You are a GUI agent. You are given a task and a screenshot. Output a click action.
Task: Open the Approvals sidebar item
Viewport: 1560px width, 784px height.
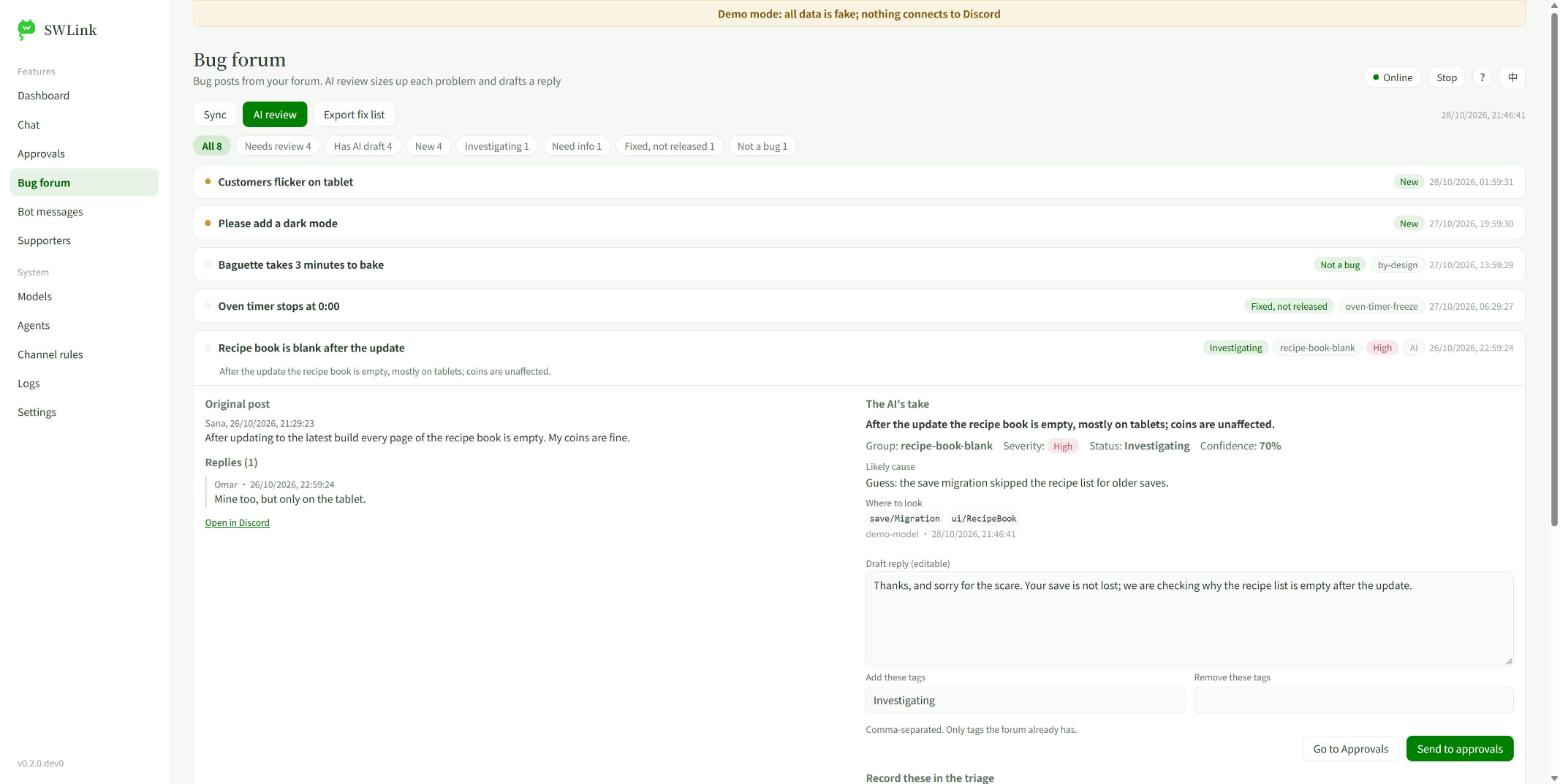coord(84,154)
